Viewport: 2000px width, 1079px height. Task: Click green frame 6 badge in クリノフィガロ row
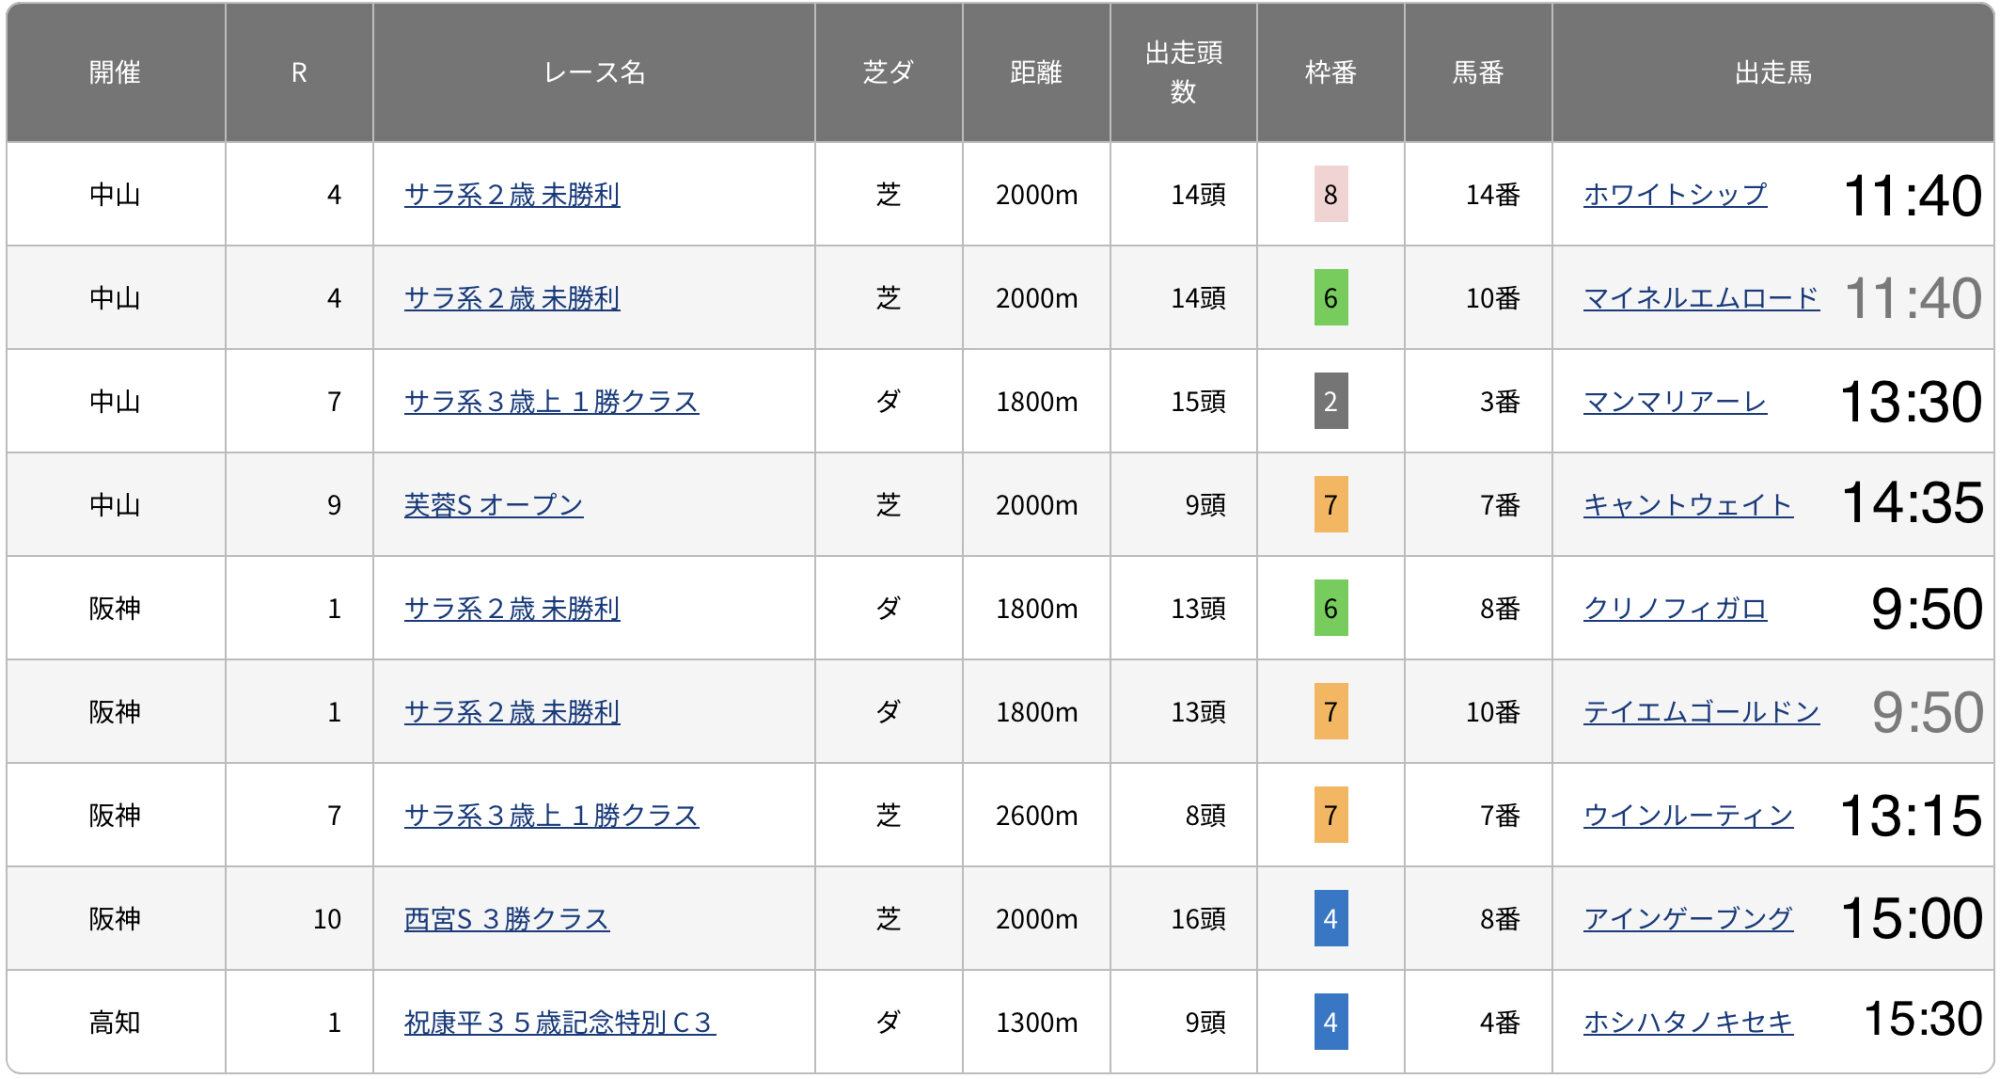pyautogui.click(x=1331, y=609)
